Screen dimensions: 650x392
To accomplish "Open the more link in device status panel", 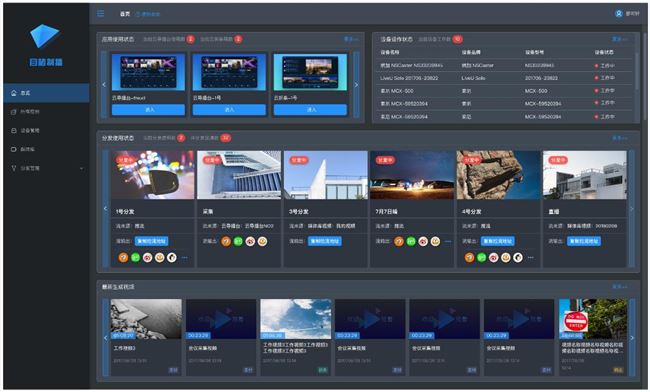I will tap(619, 39).
